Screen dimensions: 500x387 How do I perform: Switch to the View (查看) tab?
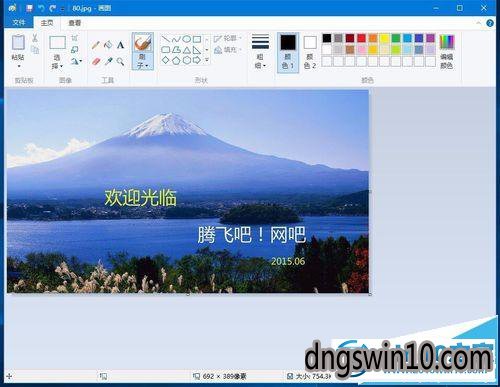74,23
